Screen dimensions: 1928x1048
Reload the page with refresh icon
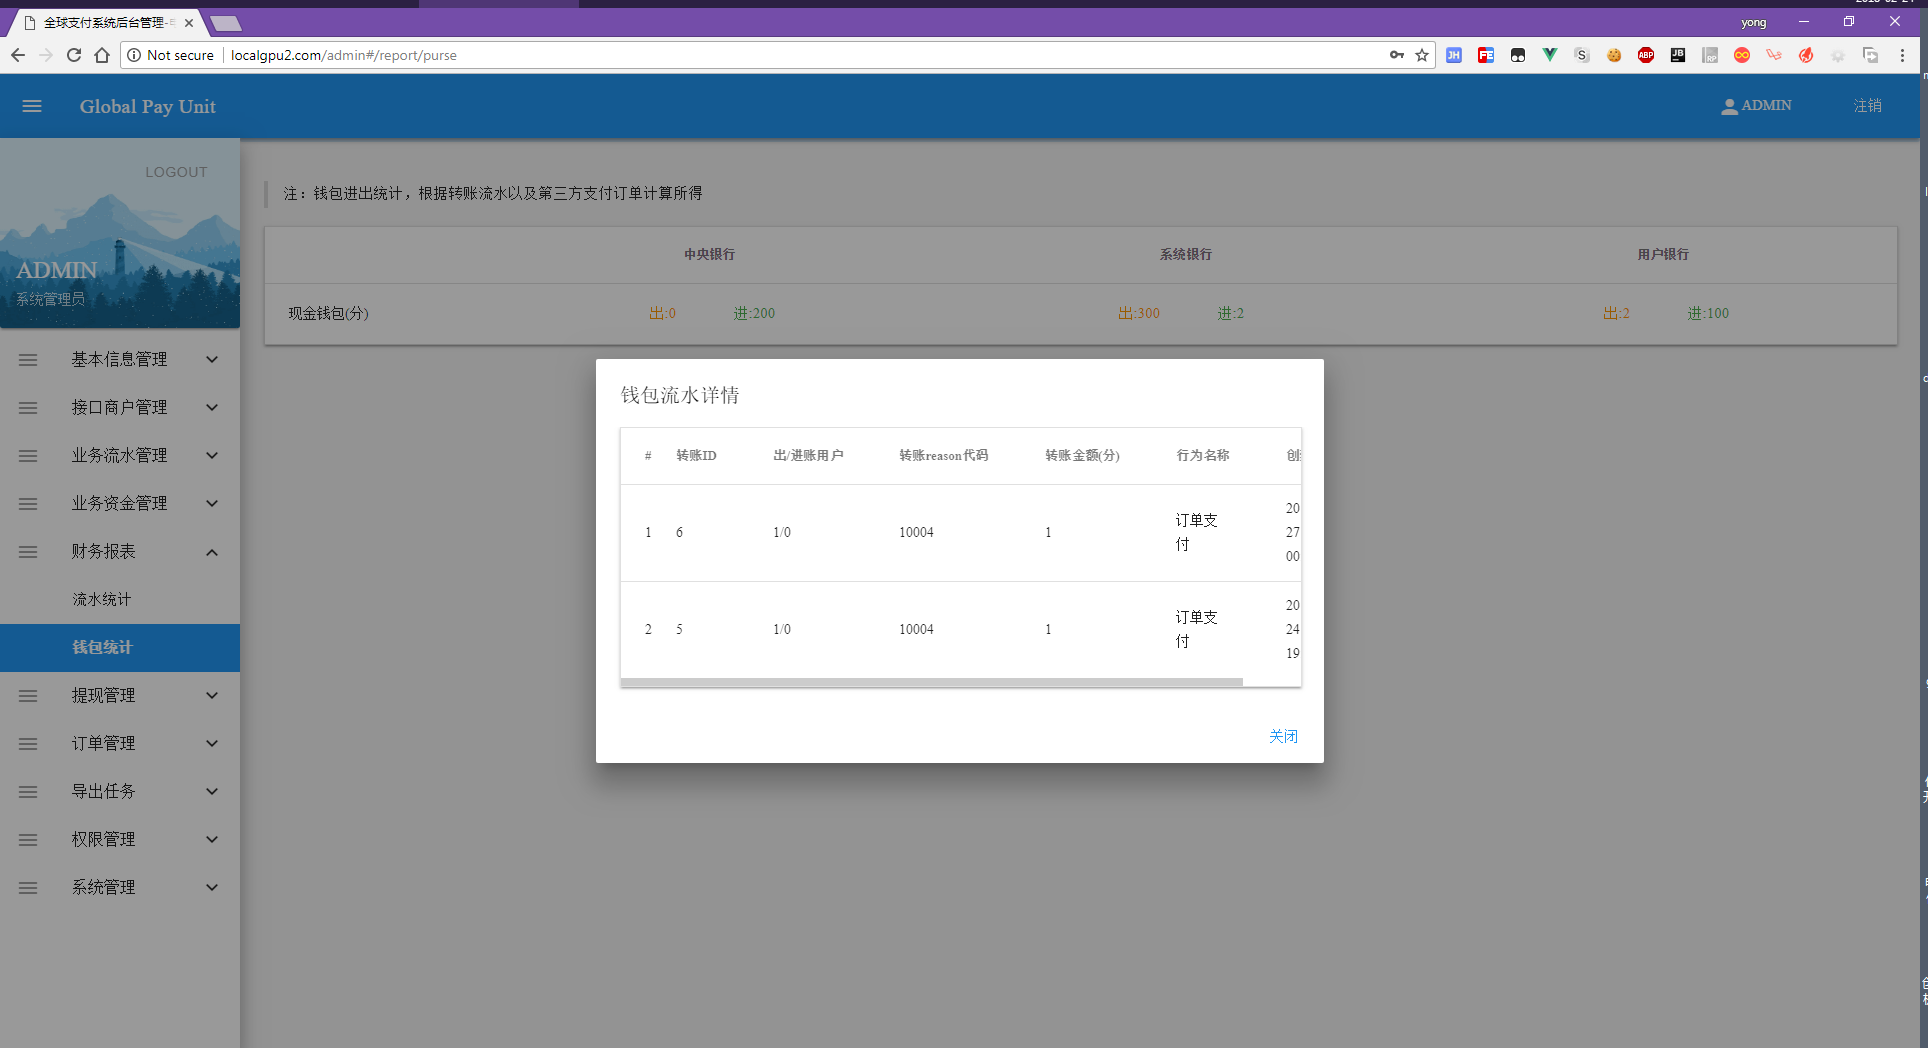[74, 55]
